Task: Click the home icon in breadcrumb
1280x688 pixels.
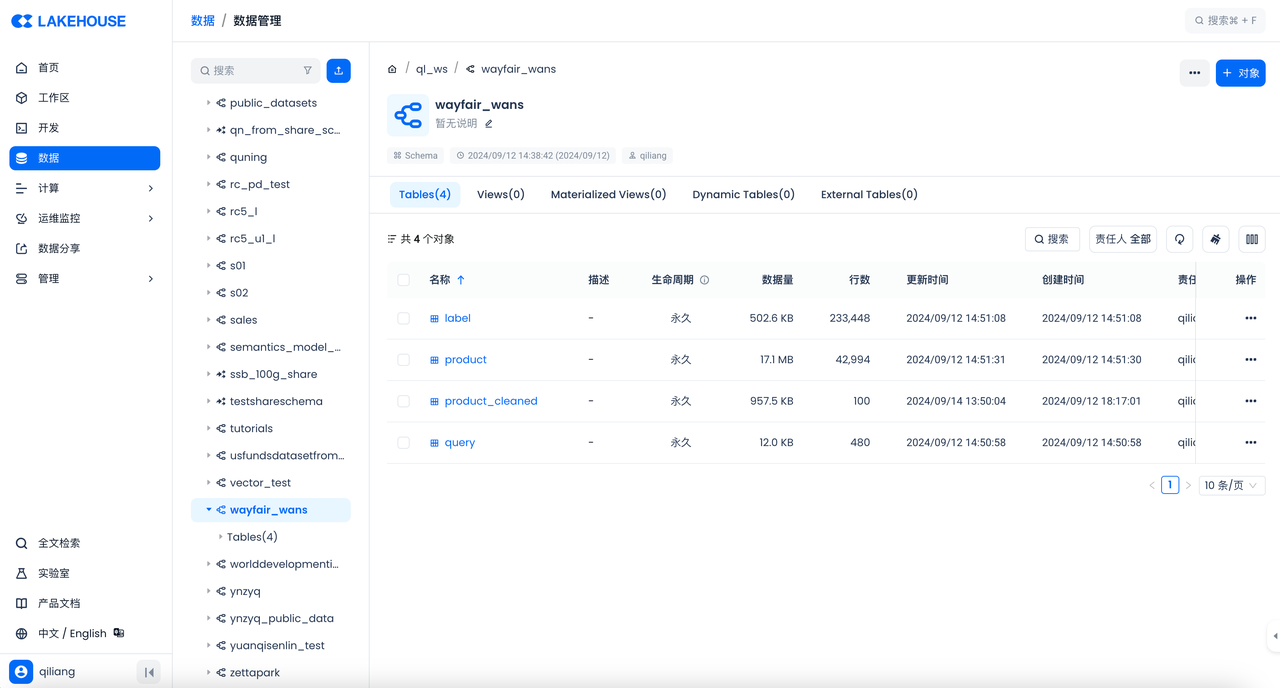Action: pyautogui.click(x=392, y=69)
